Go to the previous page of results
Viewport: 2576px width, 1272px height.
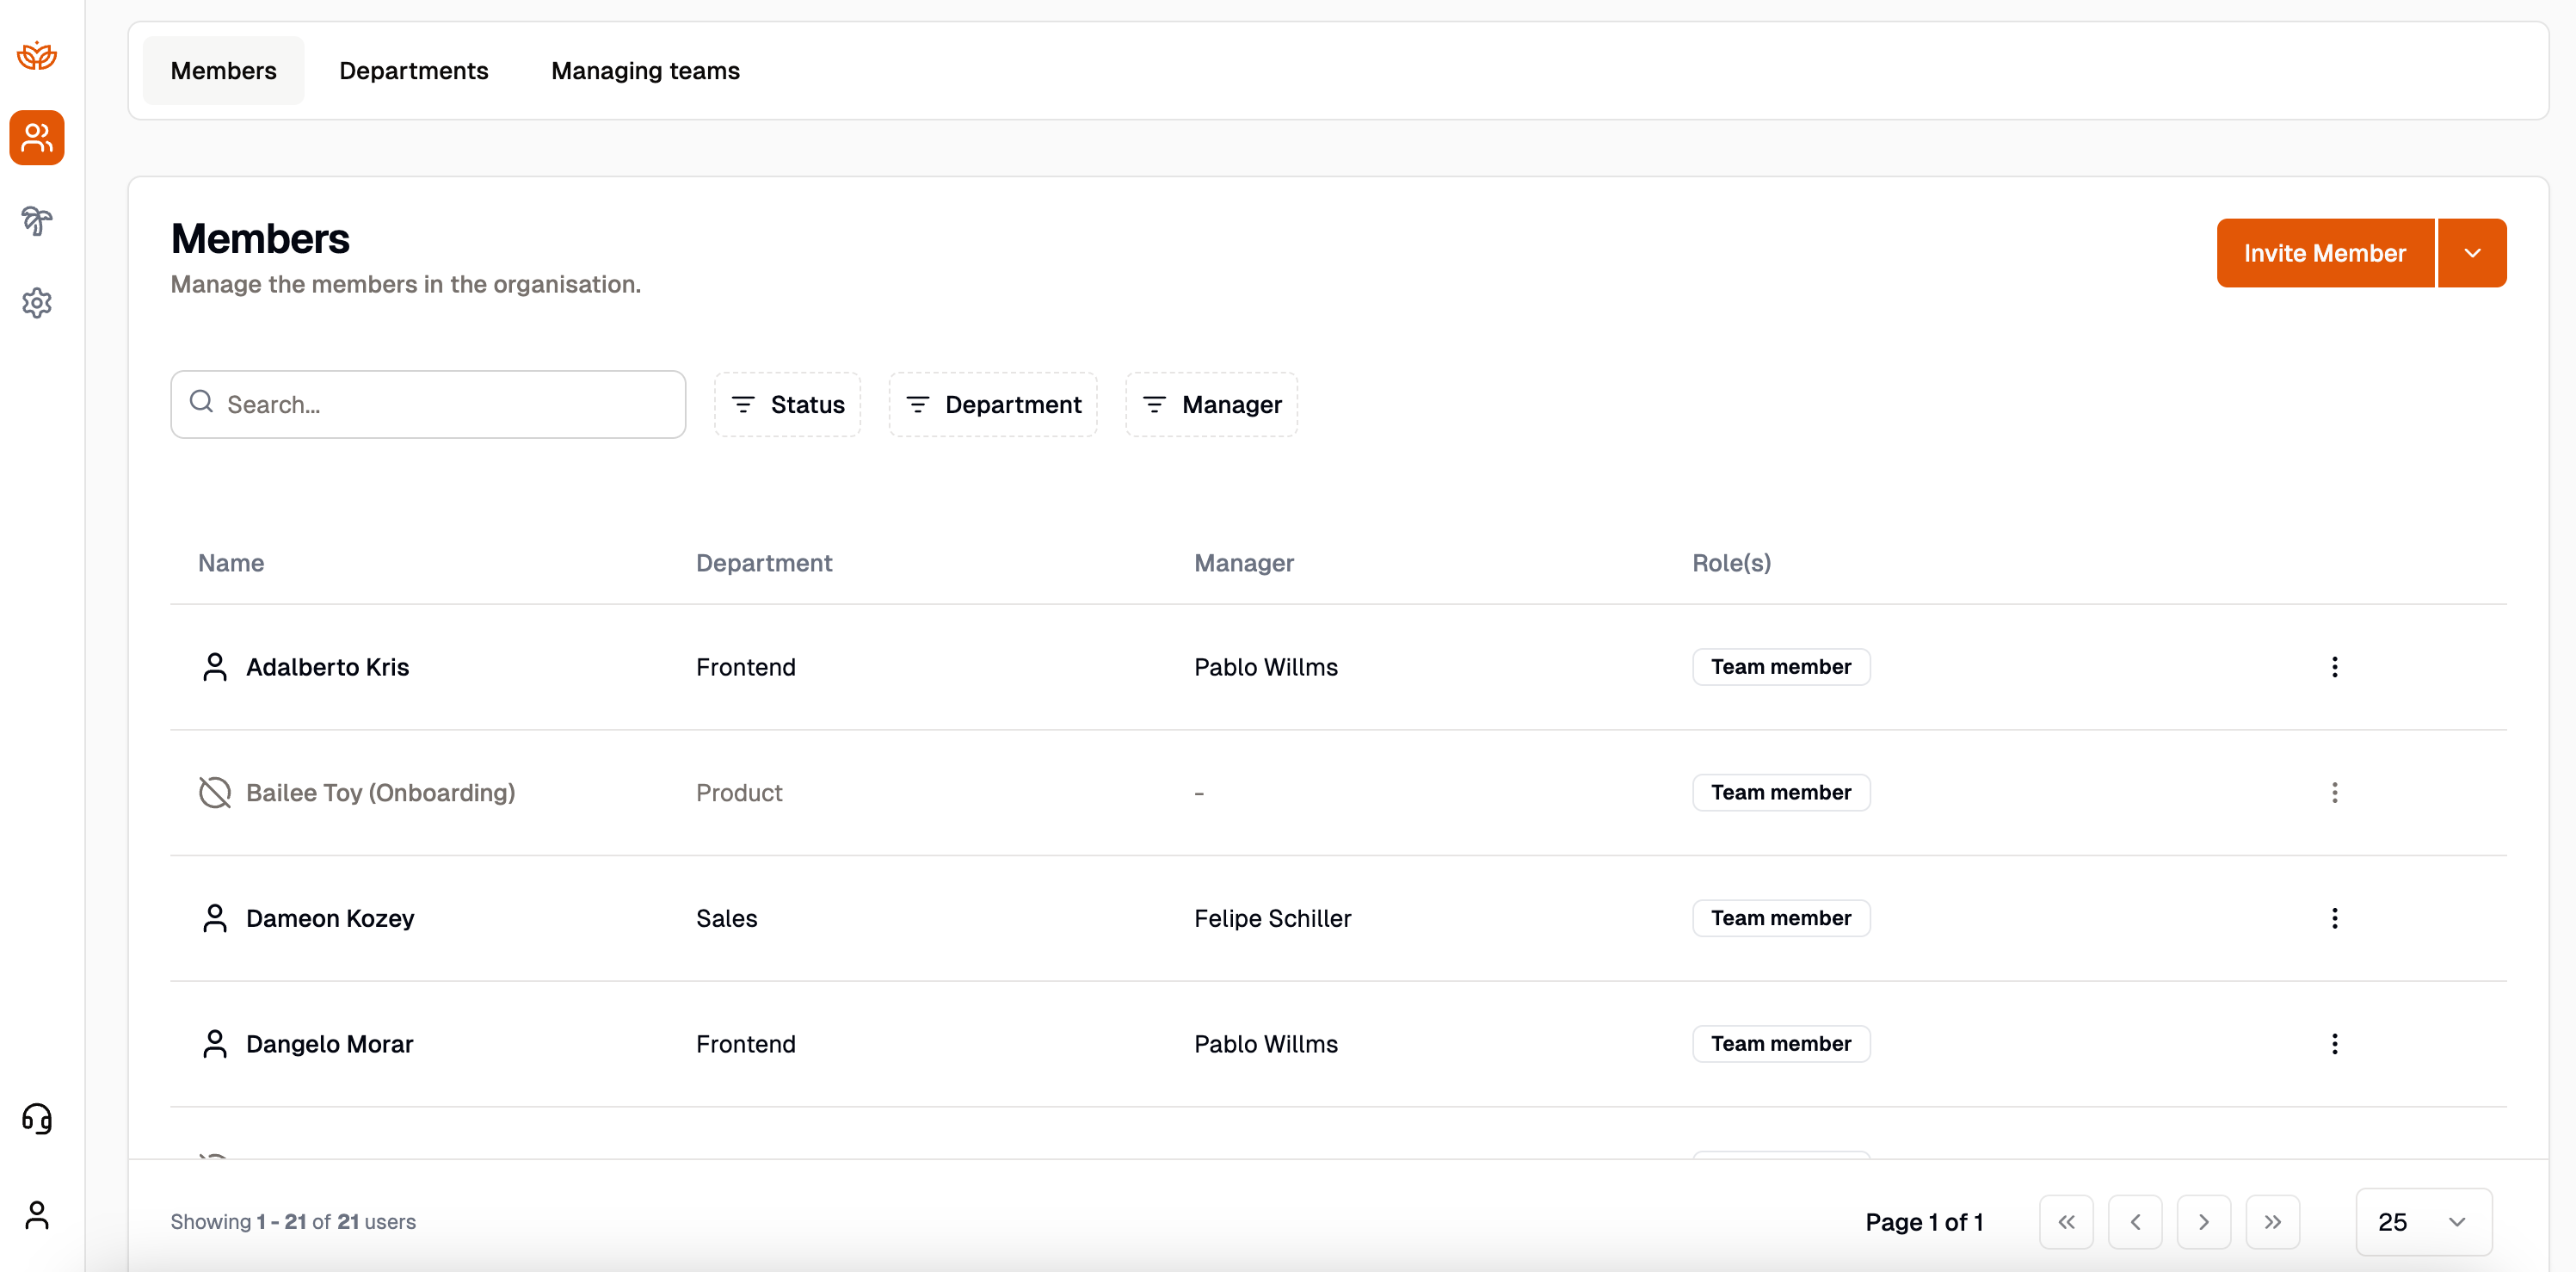click(x=2135, y=1222)
